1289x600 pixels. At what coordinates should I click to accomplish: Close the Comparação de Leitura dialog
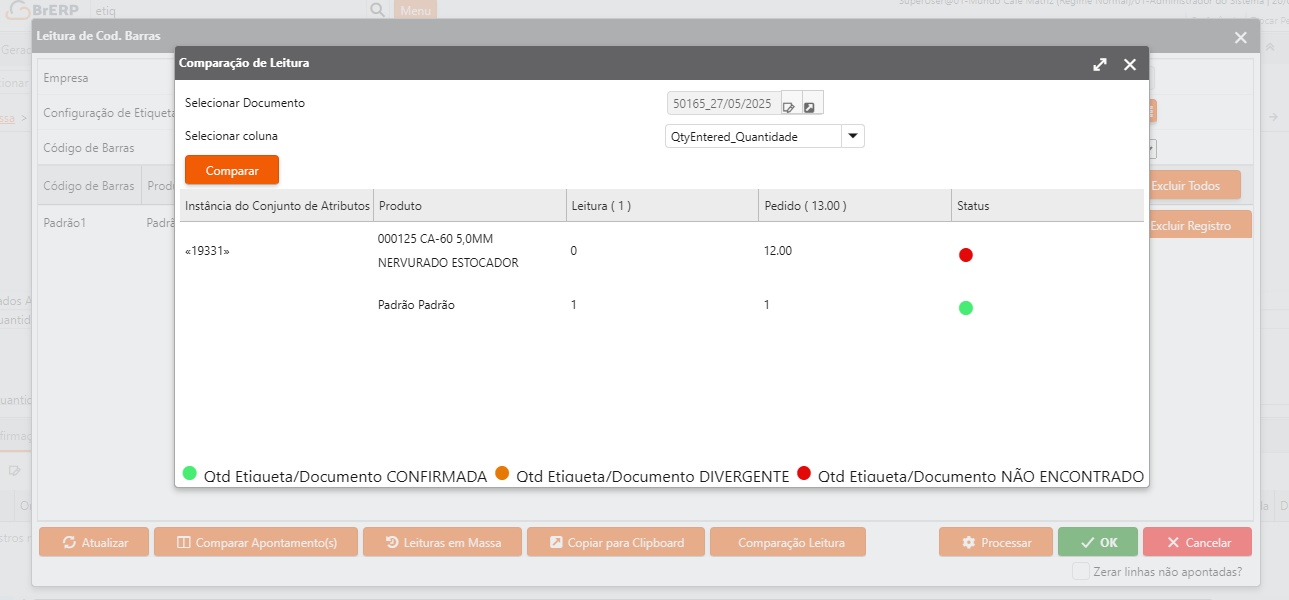[1130, 64]
